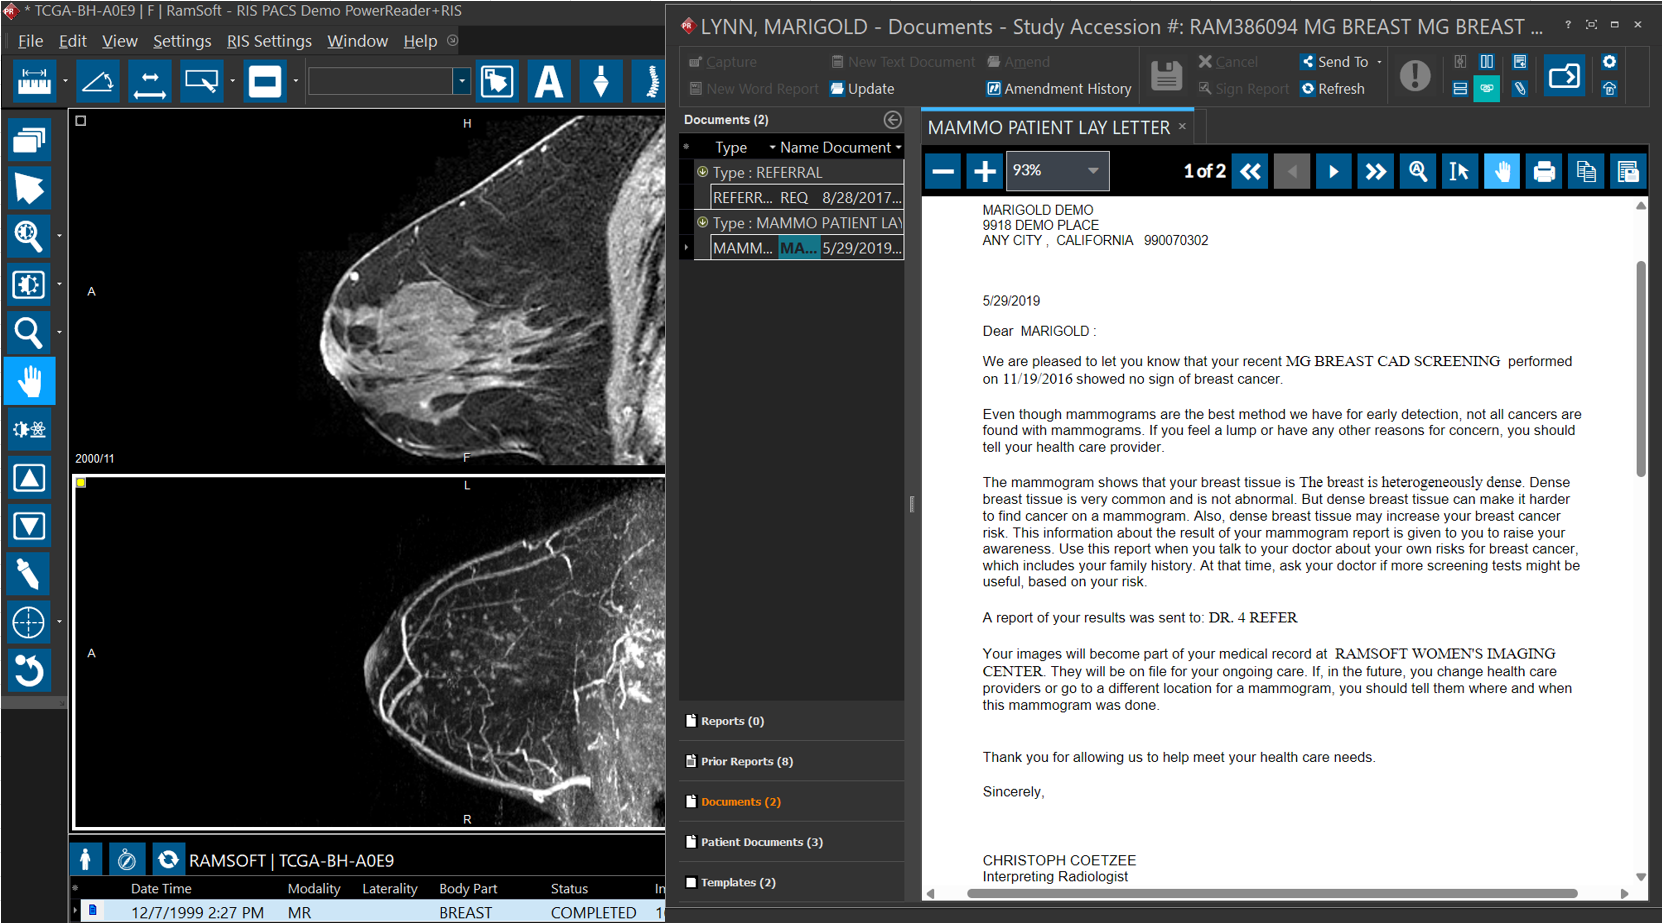Expand the Send To dropdown arrow
This screenshot has width=1662, height=923.
click(1380, 62)
